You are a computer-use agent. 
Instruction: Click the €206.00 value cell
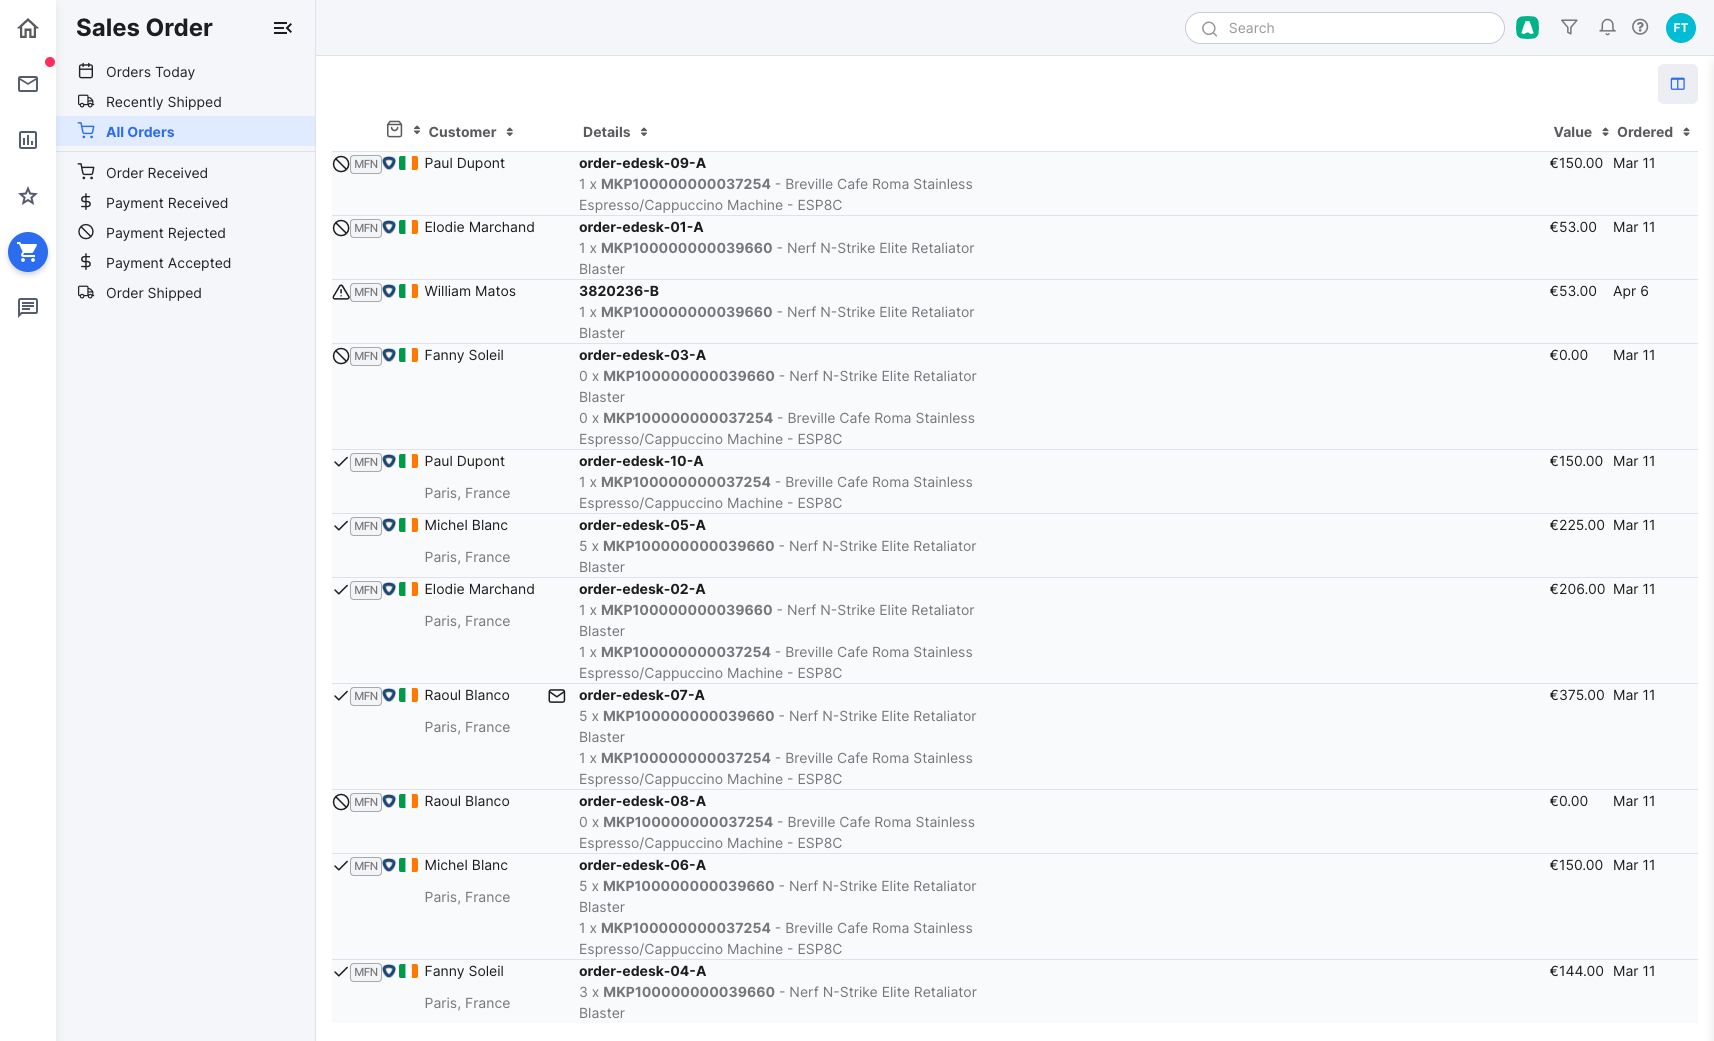[1577, 589]
